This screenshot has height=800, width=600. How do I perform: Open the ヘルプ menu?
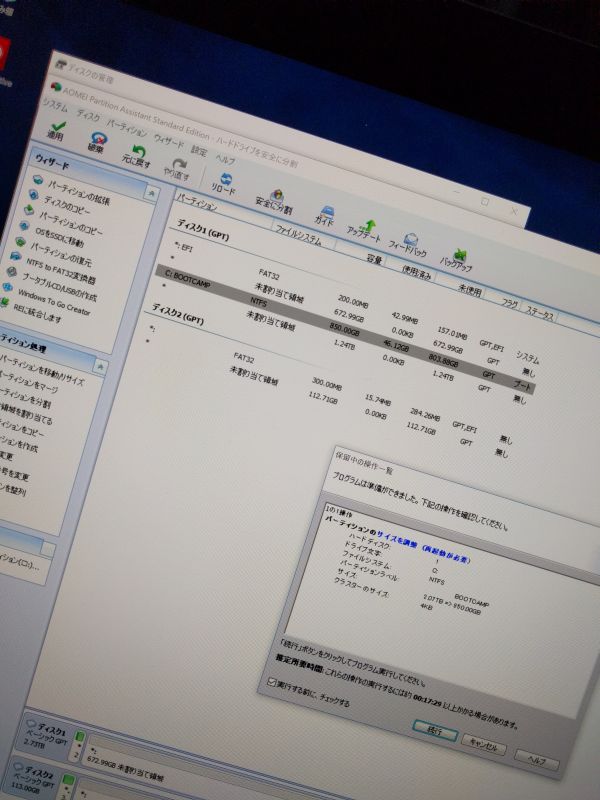(x=225, y=159)
